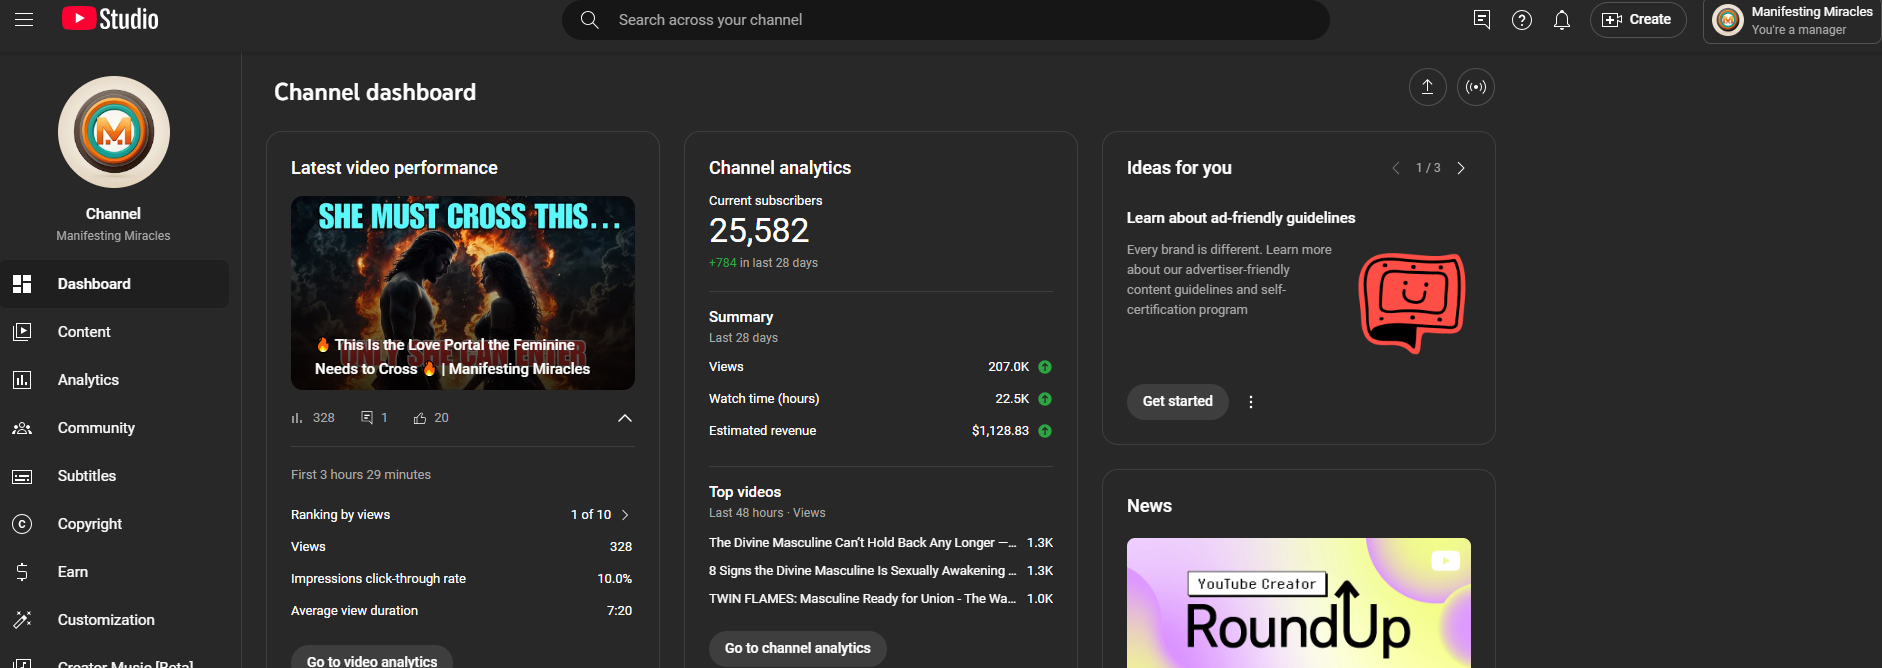The height and width of the screenshot is (668, 1882).
Task: Select the Subtitles menu label
Action: pyautogui.click(x=87, y=476)
